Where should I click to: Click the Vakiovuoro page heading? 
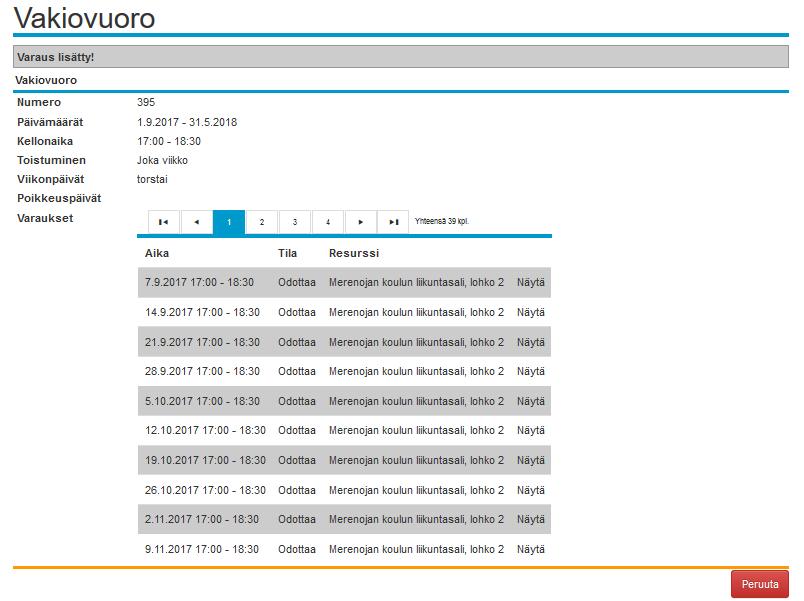click(85, 18)
